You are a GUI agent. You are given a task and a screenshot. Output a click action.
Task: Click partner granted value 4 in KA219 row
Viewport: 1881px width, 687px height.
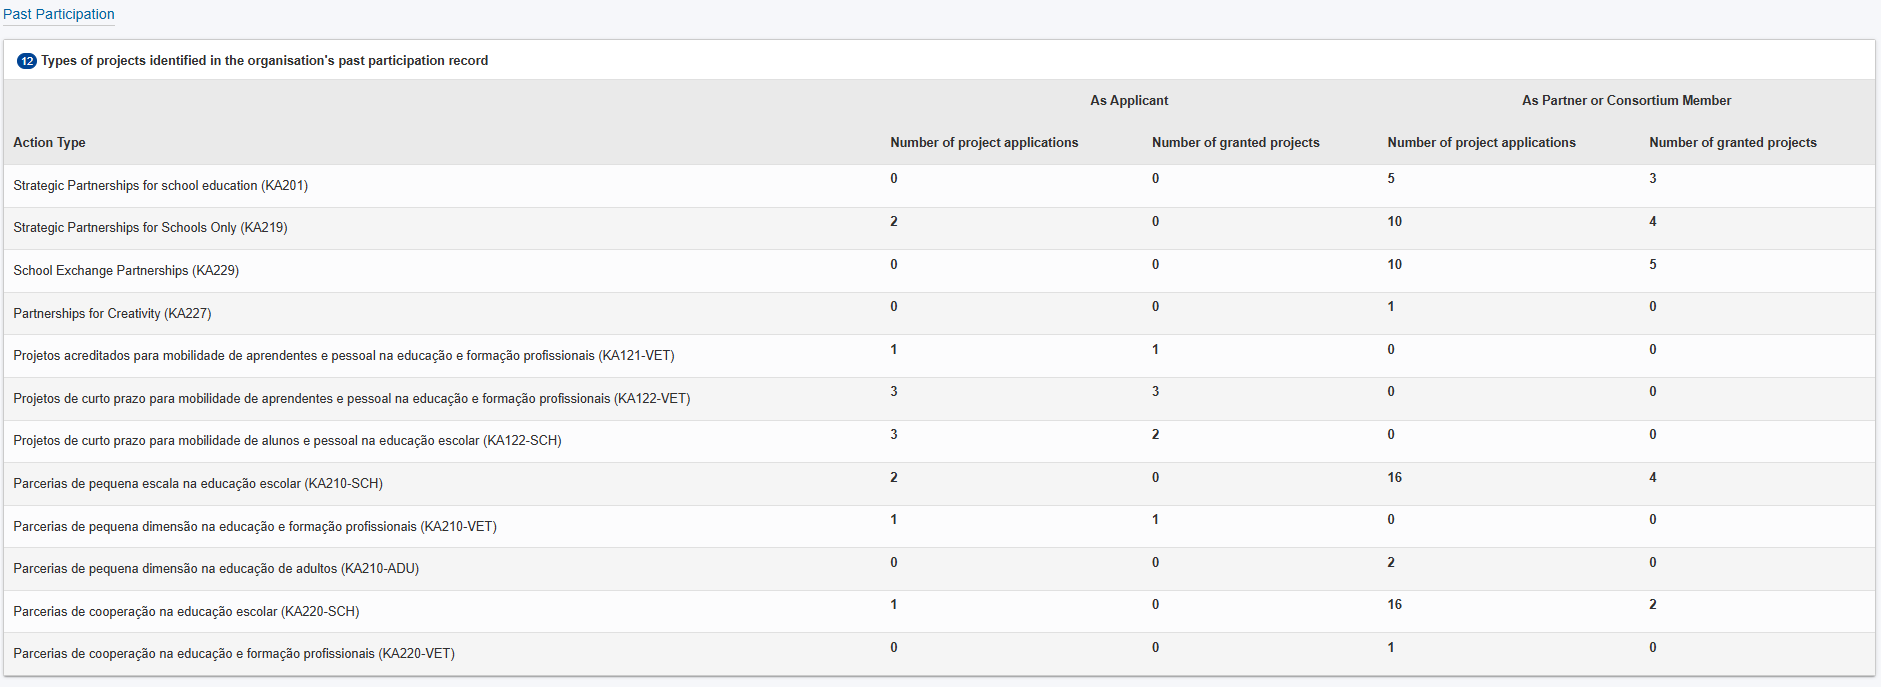click(x=1653, y=222)
